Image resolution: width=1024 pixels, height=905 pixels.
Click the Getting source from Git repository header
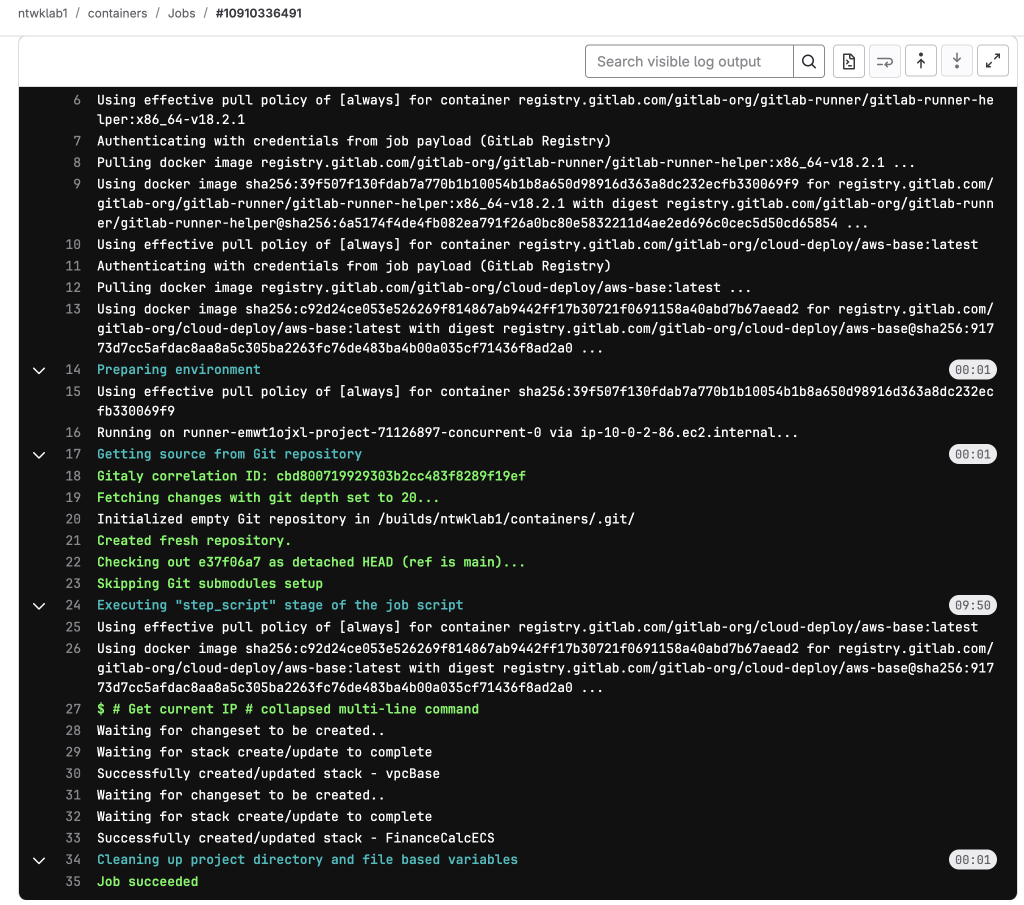[x=229, y=454]
